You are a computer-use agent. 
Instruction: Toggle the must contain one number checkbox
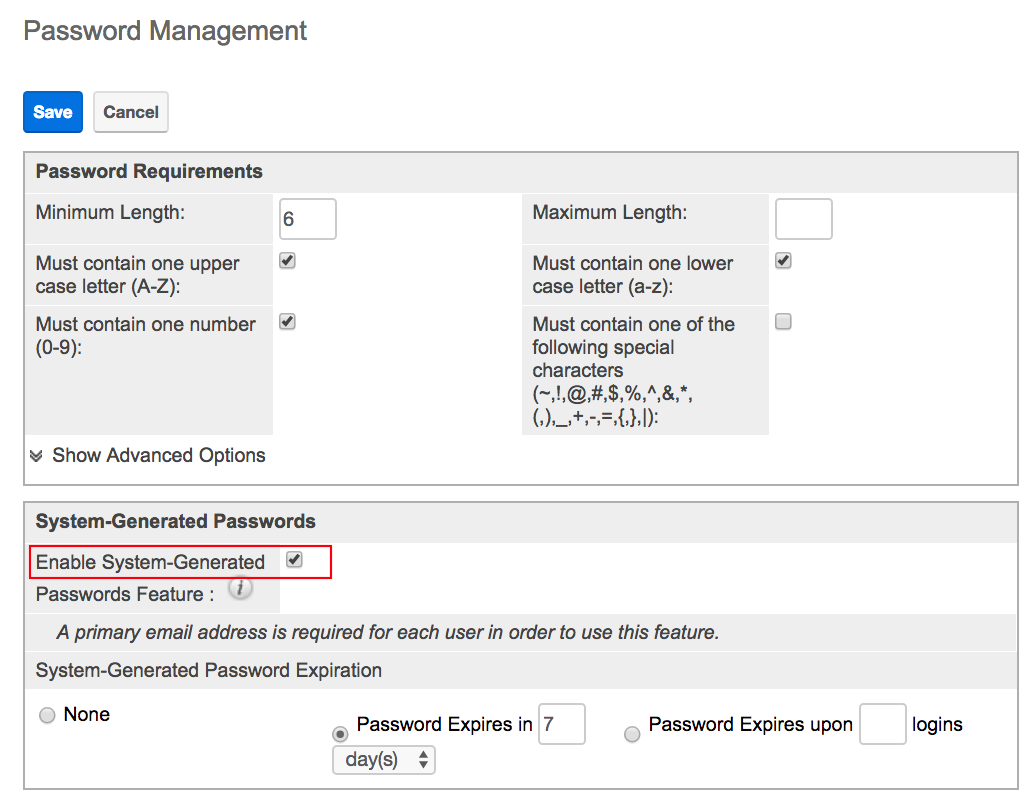click(287, 321)
